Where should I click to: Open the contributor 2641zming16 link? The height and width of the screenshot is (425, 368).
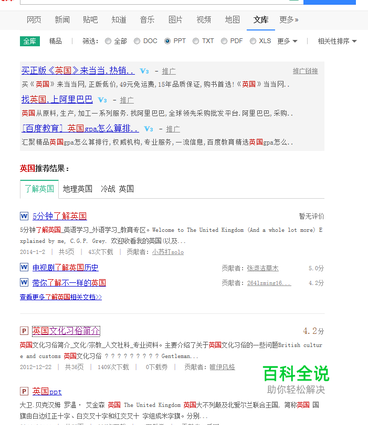[269, 283]
